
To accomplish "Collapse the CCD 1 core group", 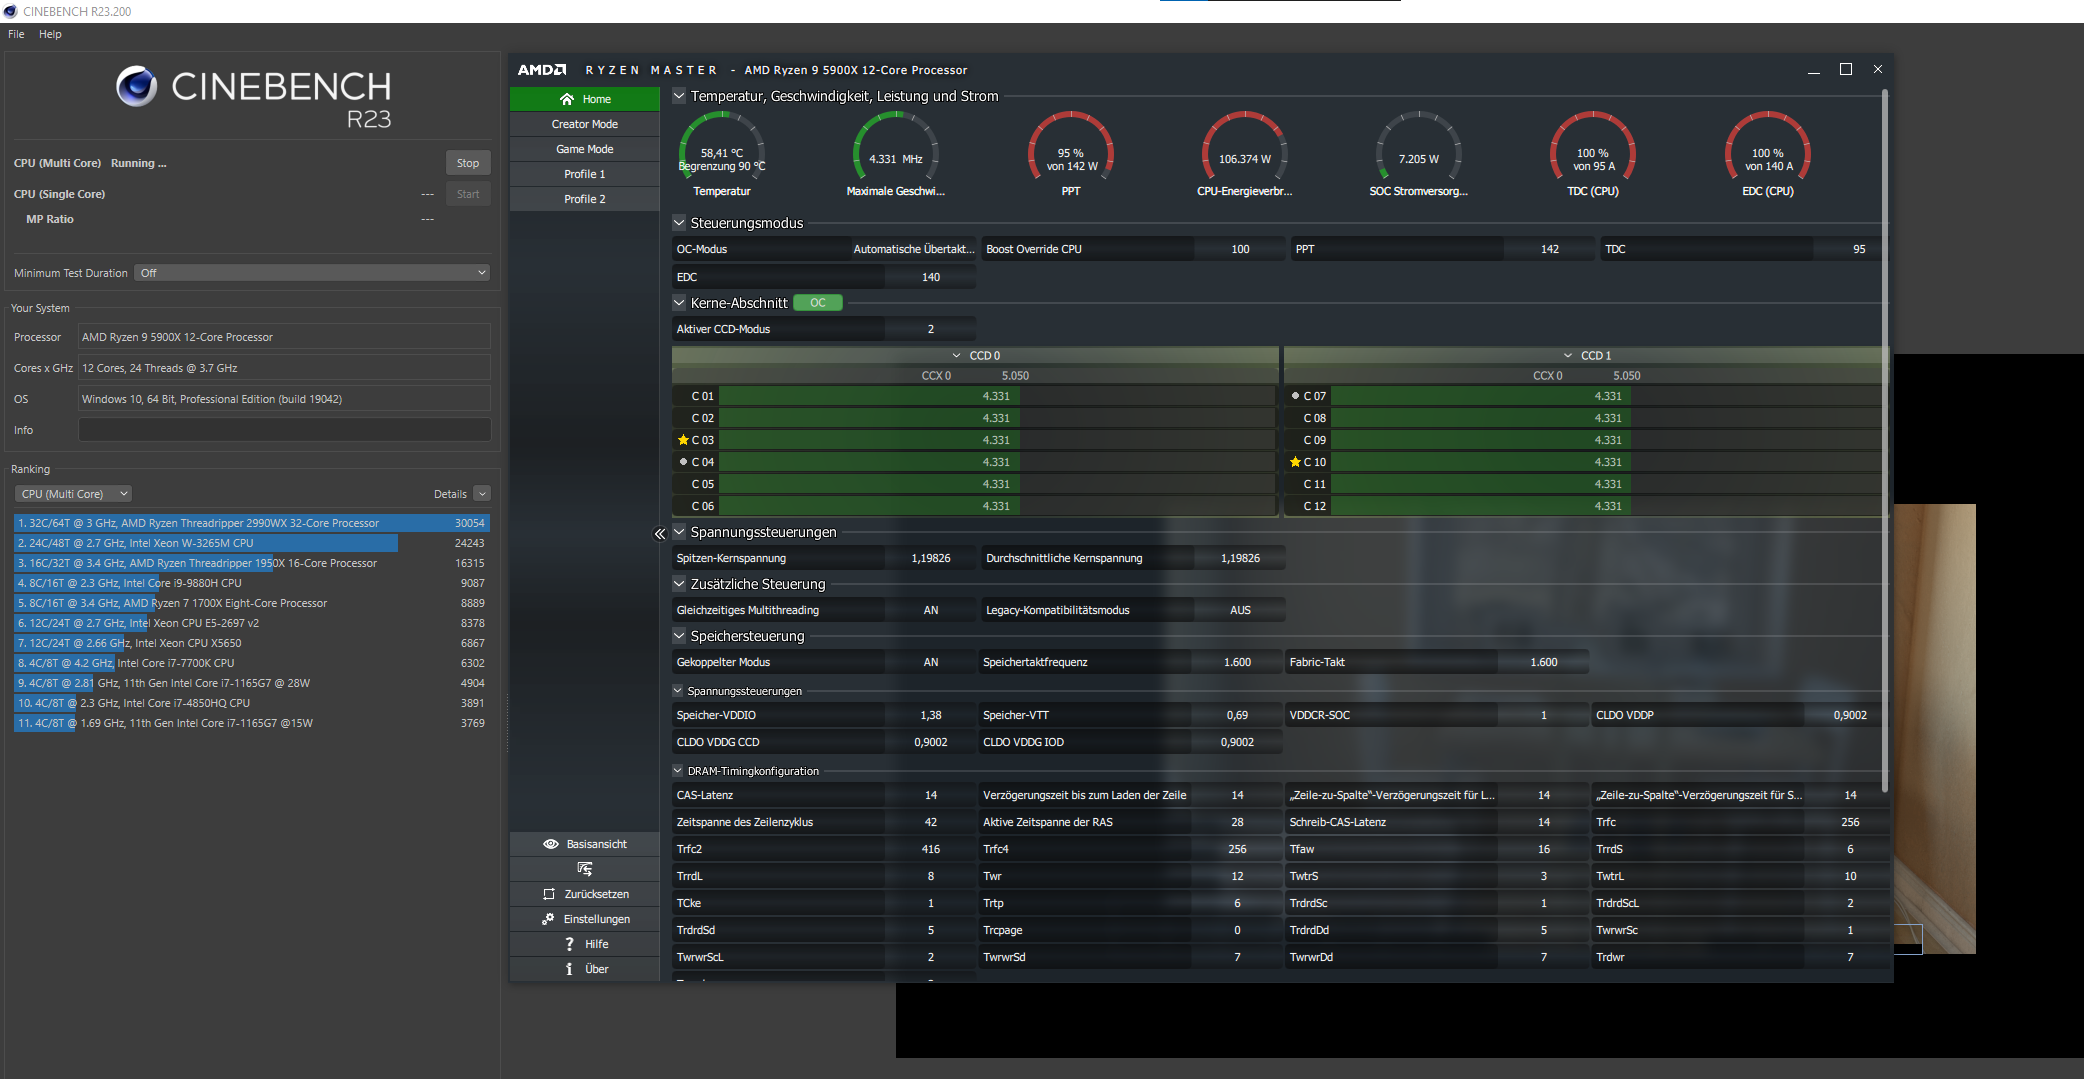I will (x=1568, y=356).
